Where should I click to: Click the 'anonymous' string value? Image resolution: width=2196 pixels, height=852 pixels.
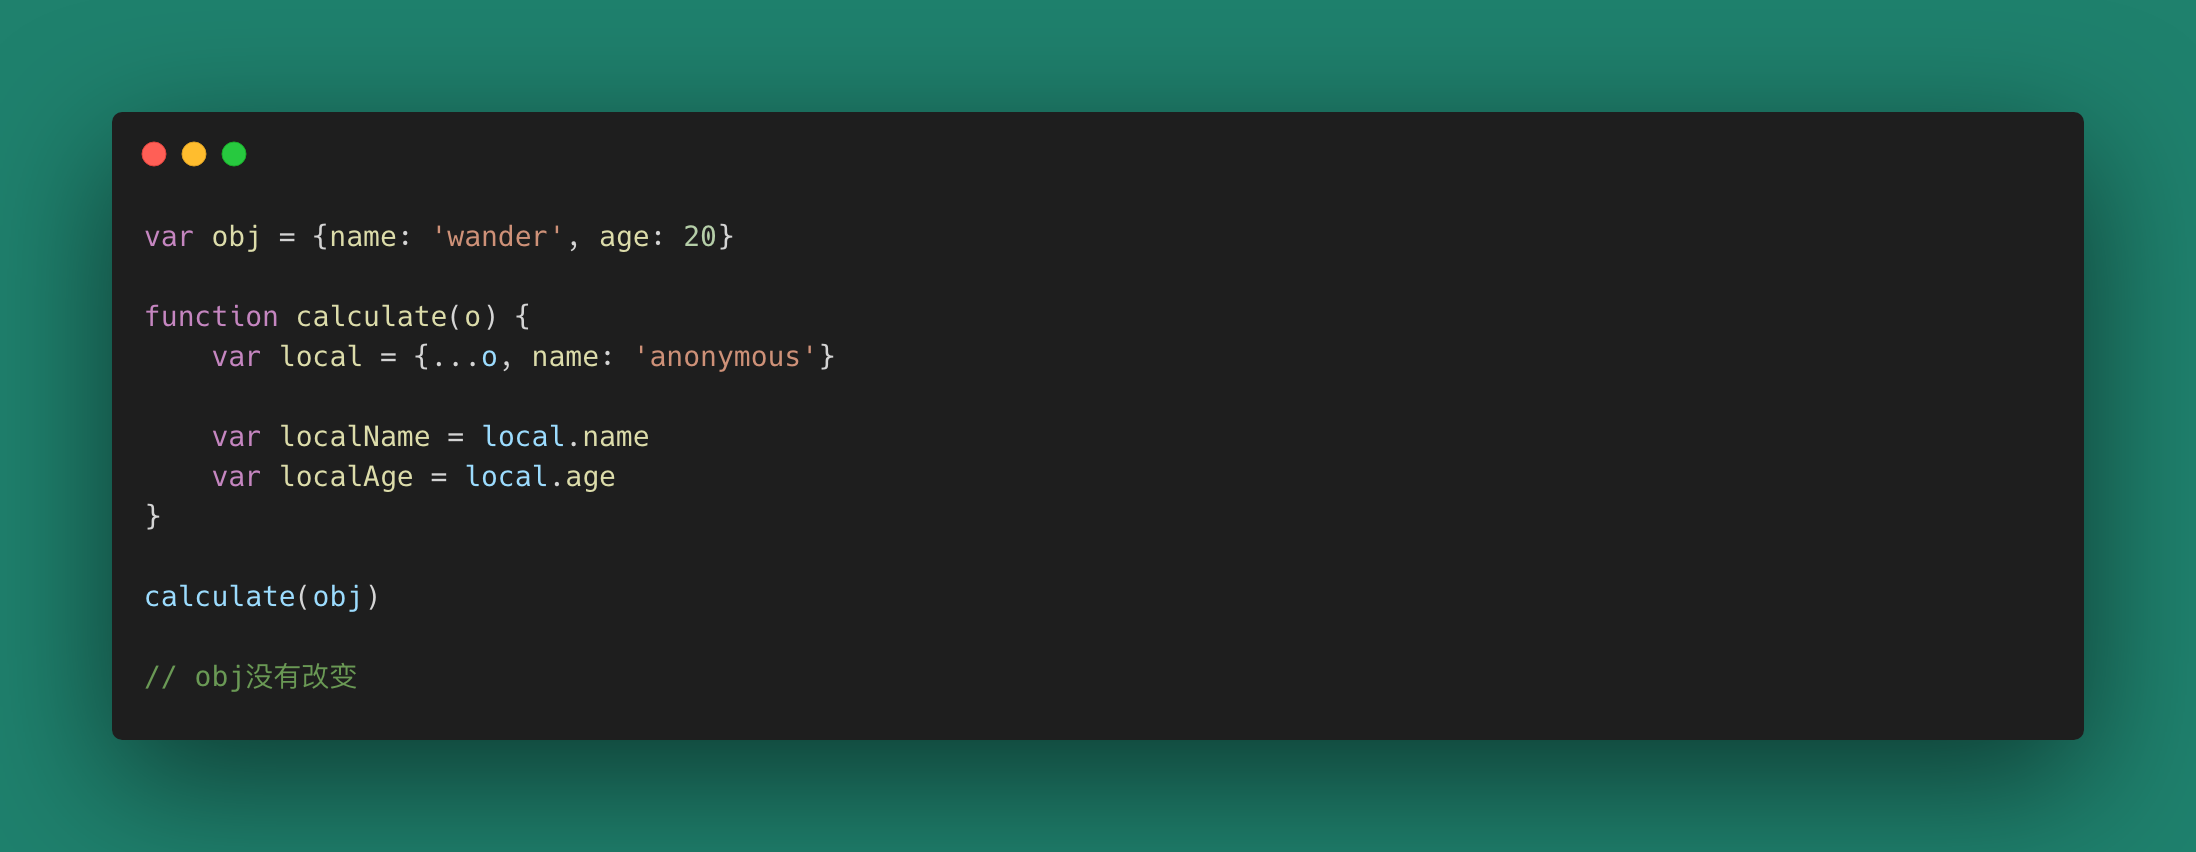pos(725,357)
